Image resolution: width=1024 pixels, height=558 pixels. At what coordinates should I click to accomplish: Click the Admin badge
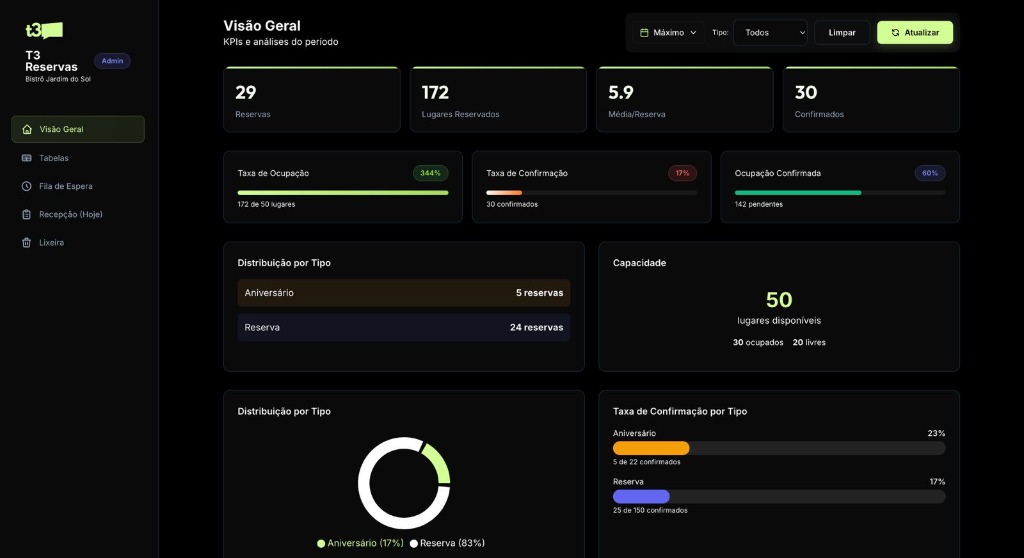coord(112,61)
